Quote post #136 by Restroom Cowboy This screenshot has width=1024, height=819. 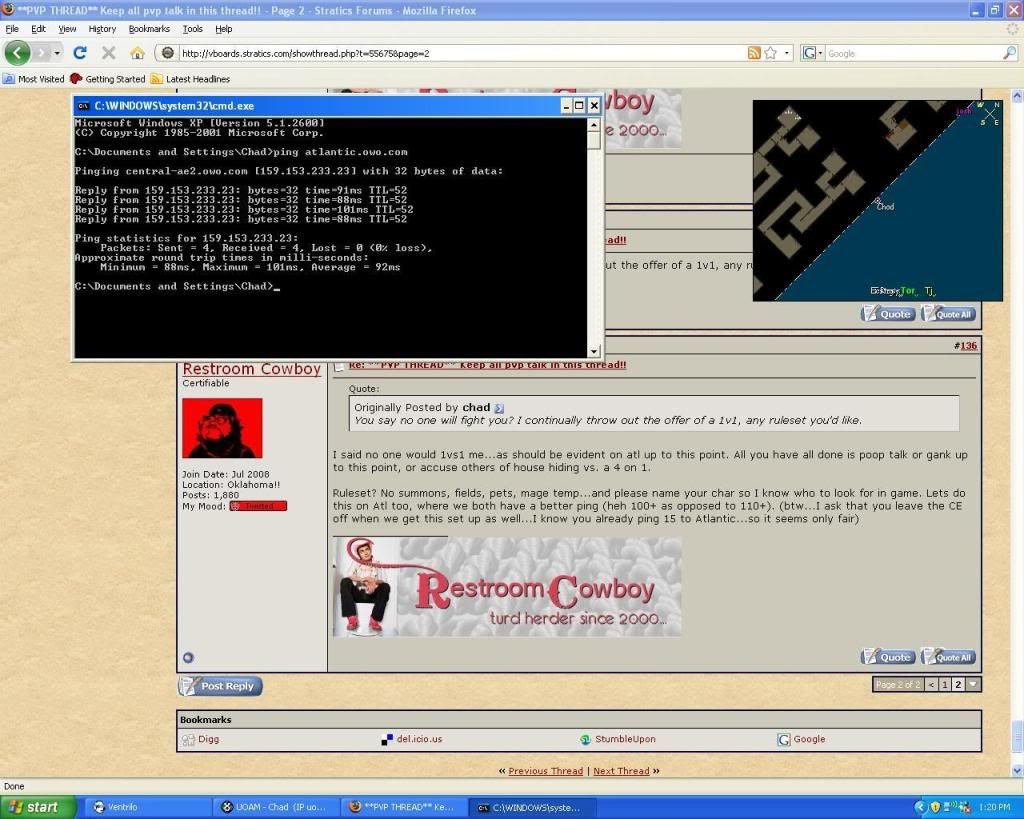click(x=888, y=657)
